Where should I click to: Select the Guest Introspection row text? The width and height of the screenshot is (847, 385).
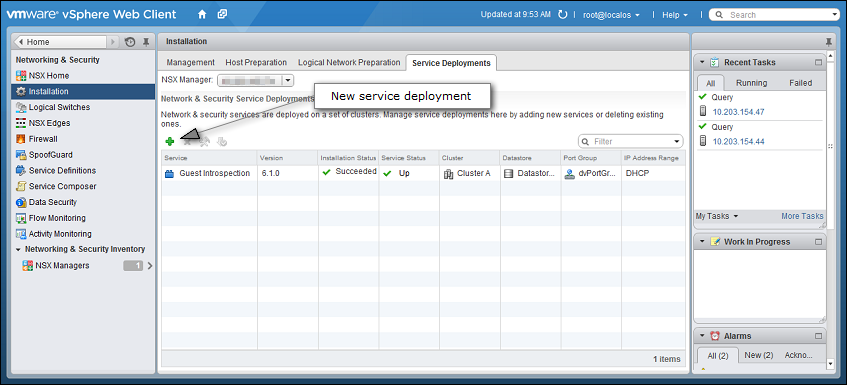click(214, 173)
